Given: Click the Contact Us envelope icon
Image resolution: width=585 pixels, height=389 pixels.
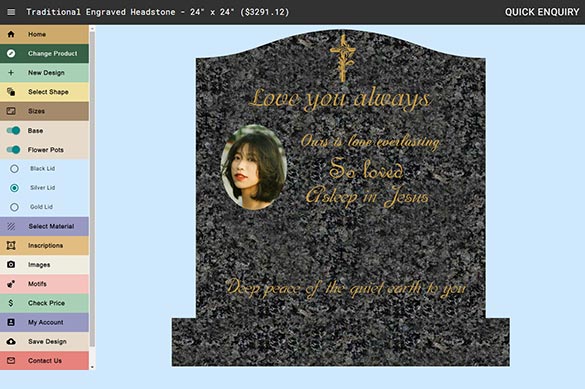Looking at the screenshot, I should [x=11, y=361].
